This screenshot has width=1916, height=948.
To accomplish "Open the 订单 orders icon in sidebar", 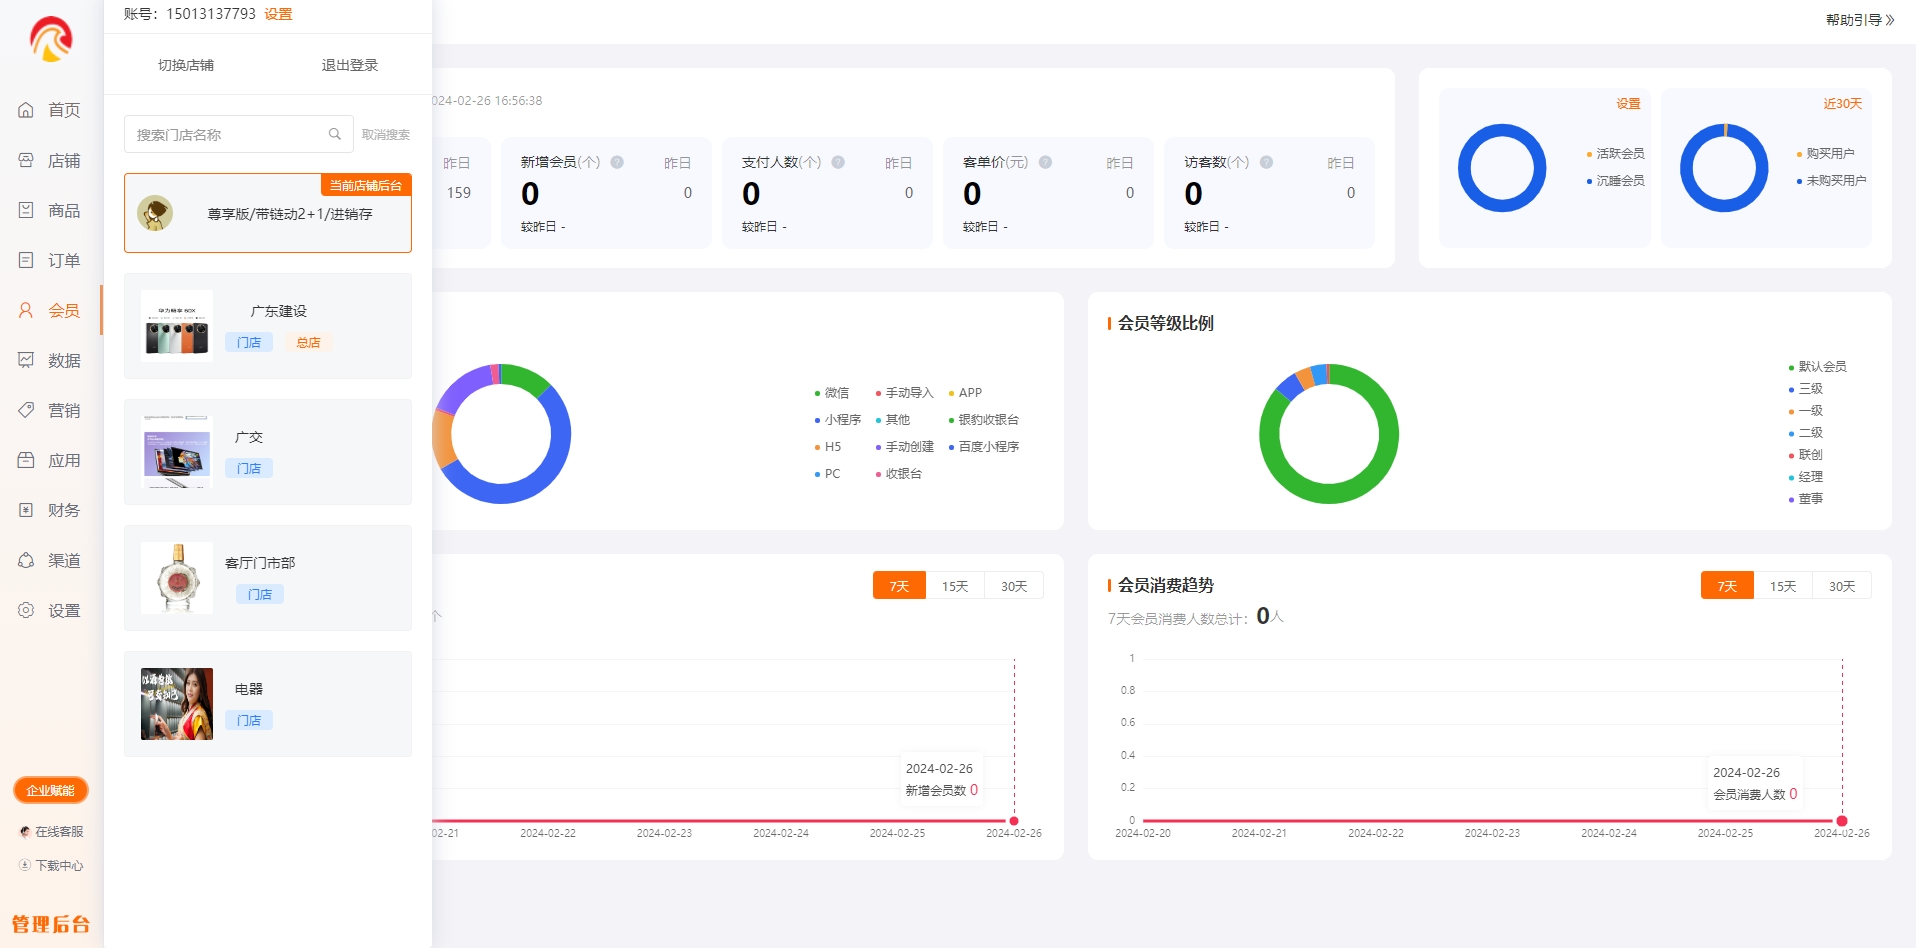I will [x=26, y=260].
